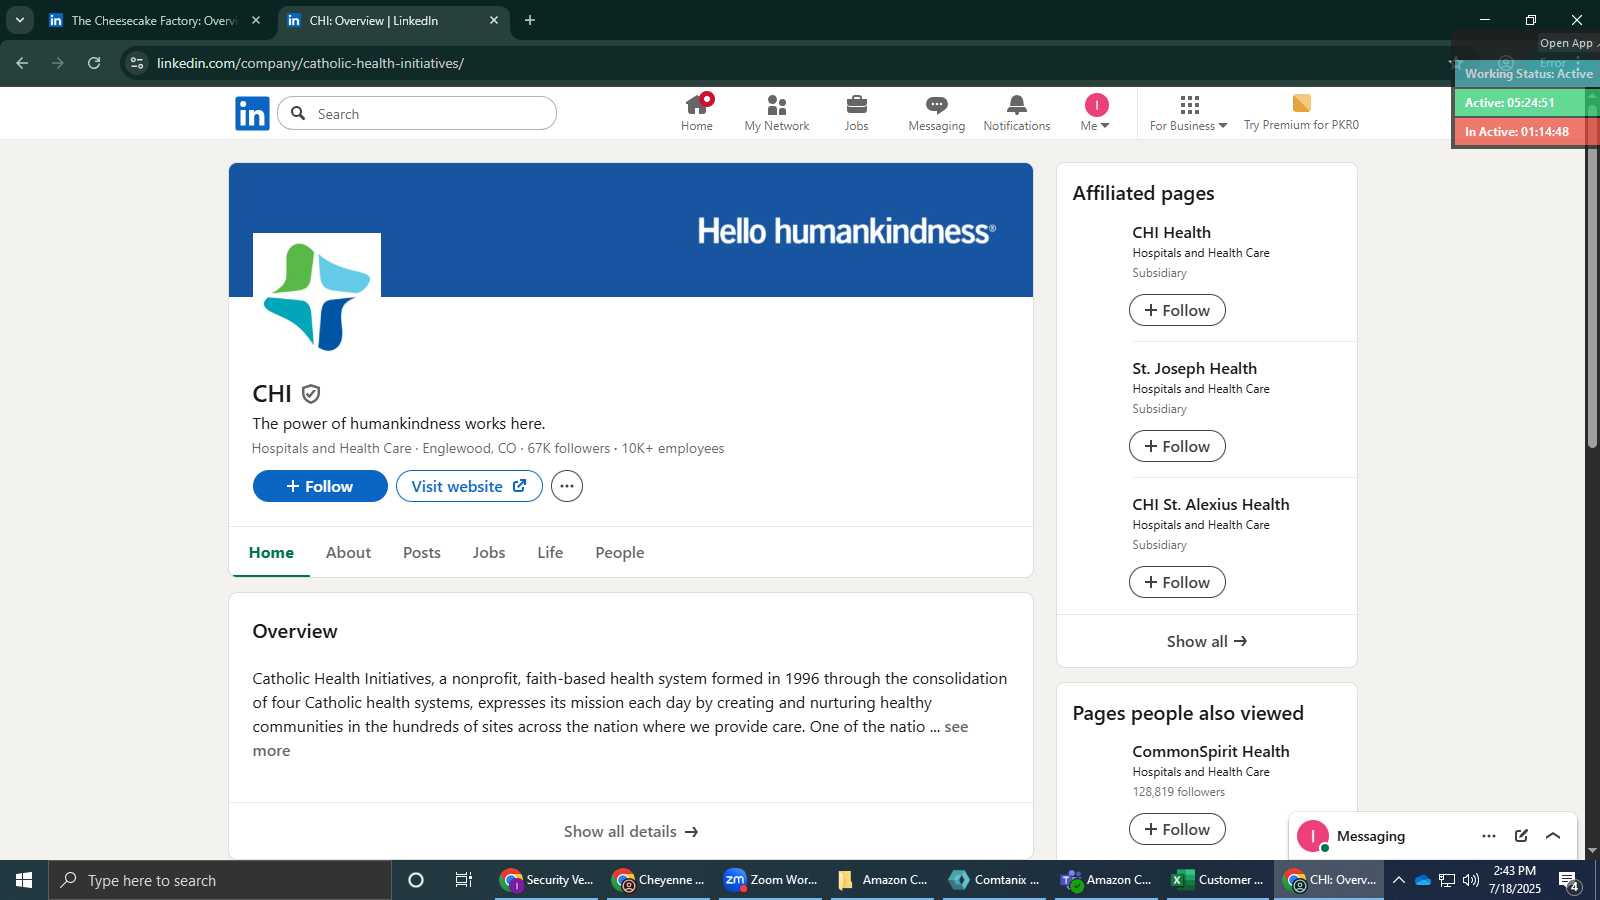Open Comtanix taskbar app
The width and height of the screenshot is (1600, 900).
click(995, 880)
